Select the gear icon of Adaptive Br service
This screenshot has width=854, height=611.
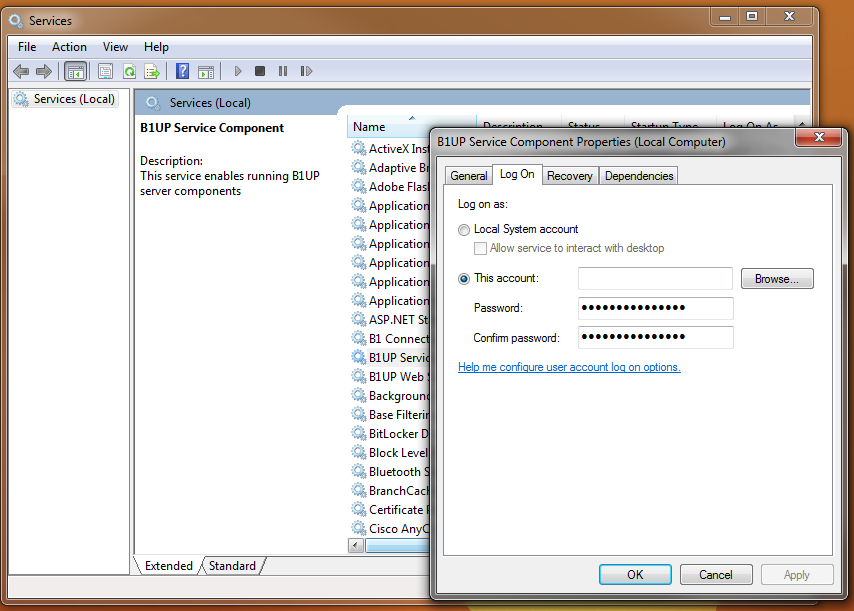(x=358, y=167)
